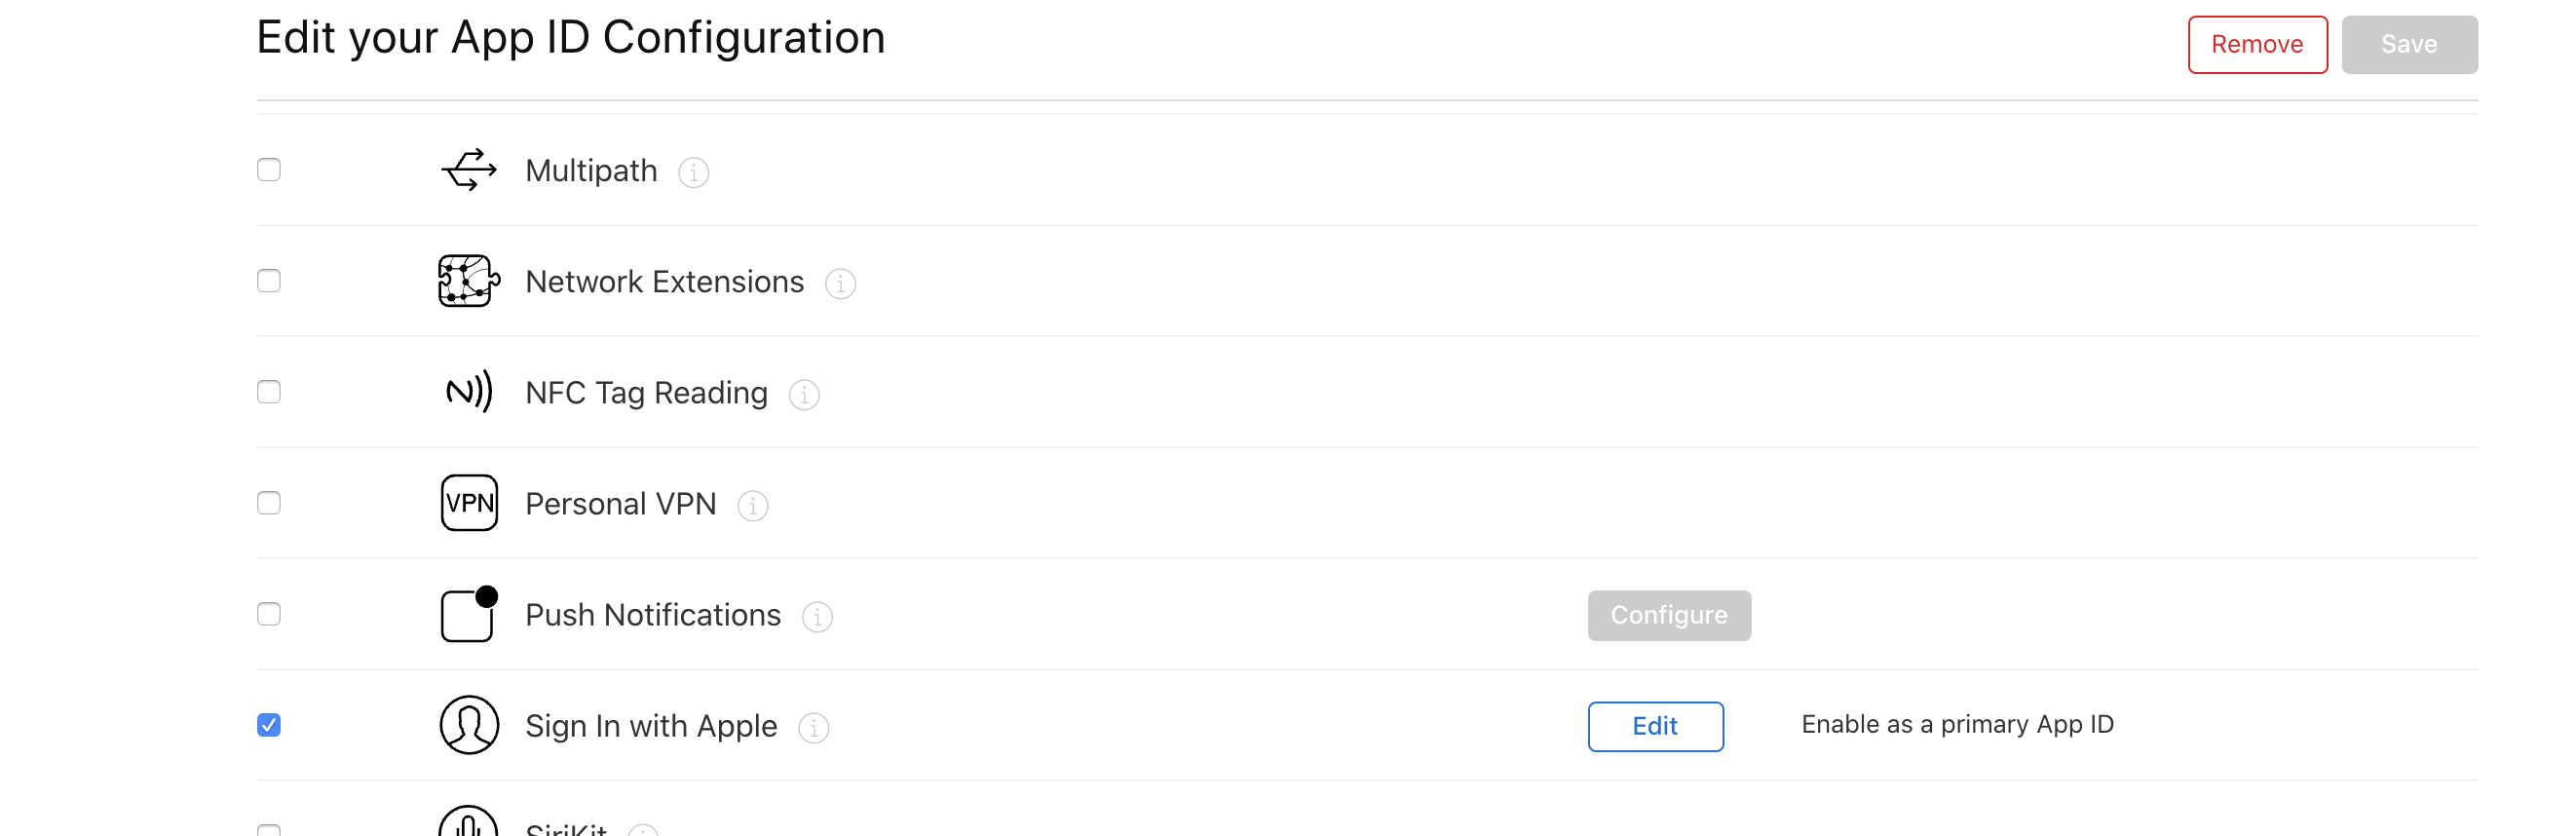The height and width of the screenshot is (836, 2576).
Task: Enable Push Notifications checkbox
Action: pos(269,614)
